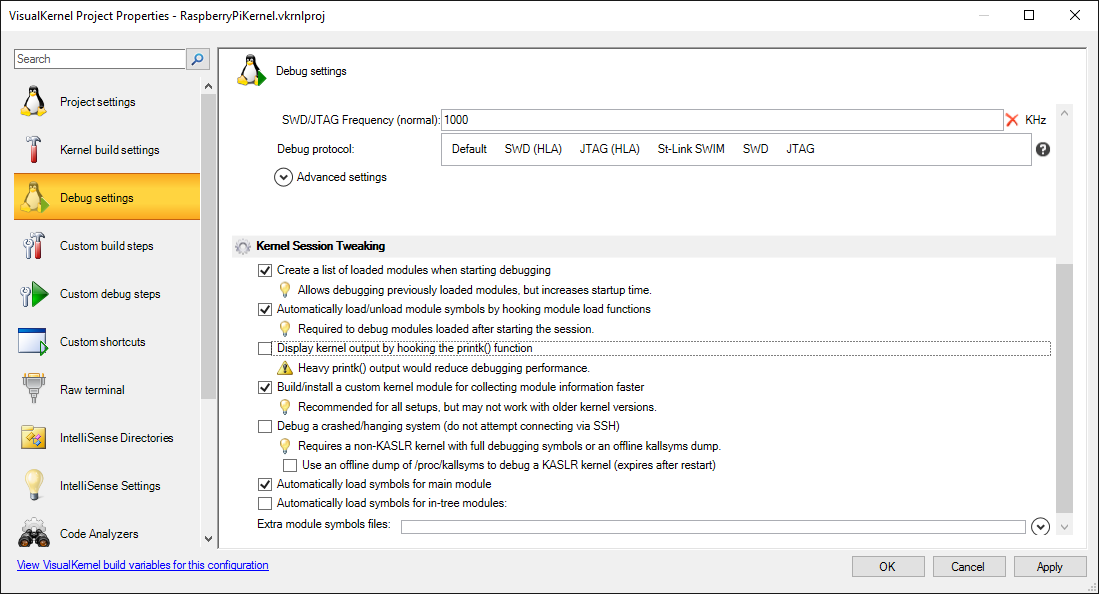Screen dimensions: 1099x594
Task: Click the Custom debug steps play icon
Action: [x=34, y=294]
